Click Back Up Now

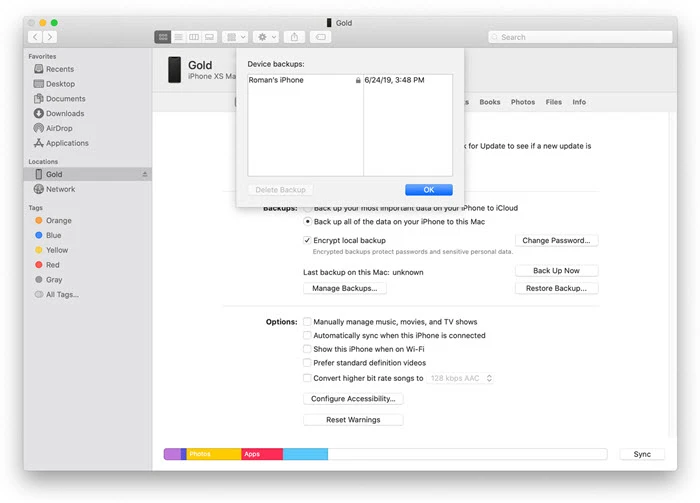[556, 270]
